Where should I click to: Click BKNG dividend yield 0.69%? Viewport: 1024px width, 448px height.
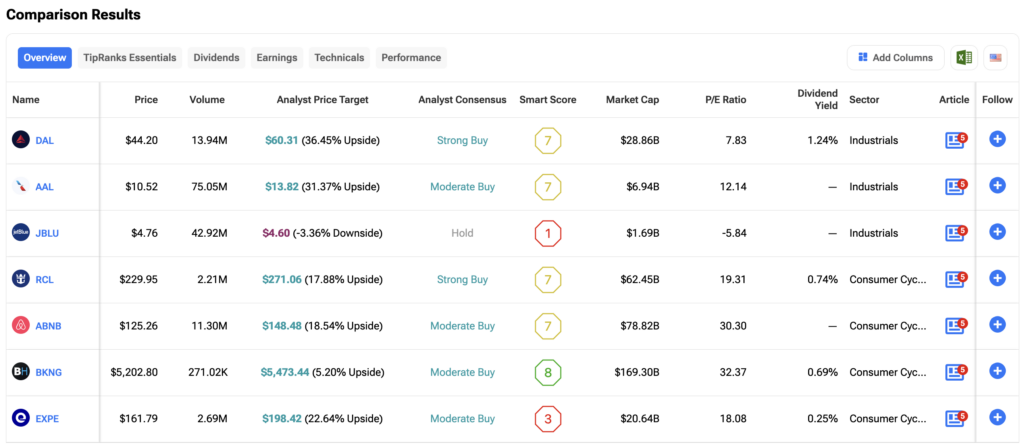pyautogui.click(x=823, y=372)
